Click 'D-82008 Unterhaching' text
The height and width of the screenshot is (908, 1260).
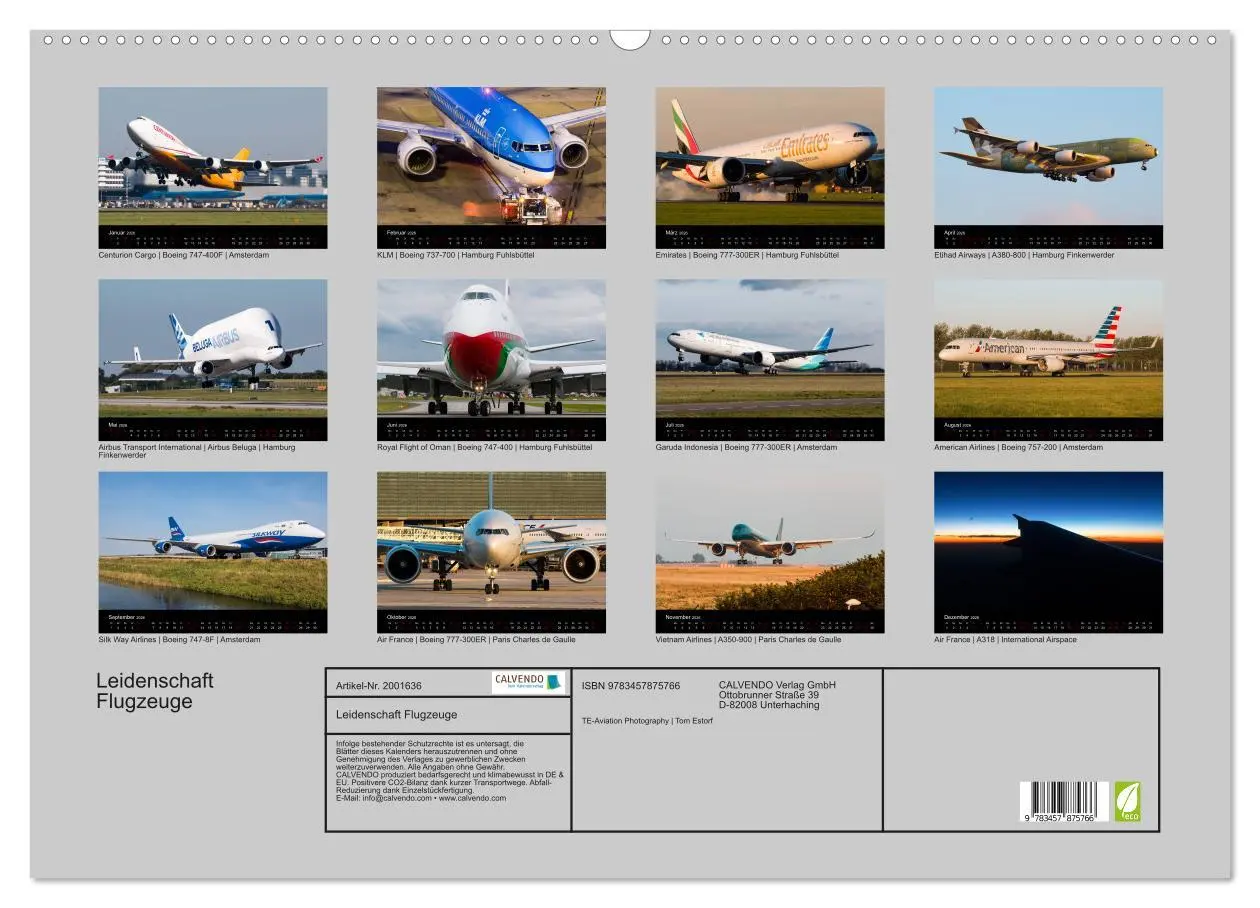pyautogui.click(x=769, y=705)
